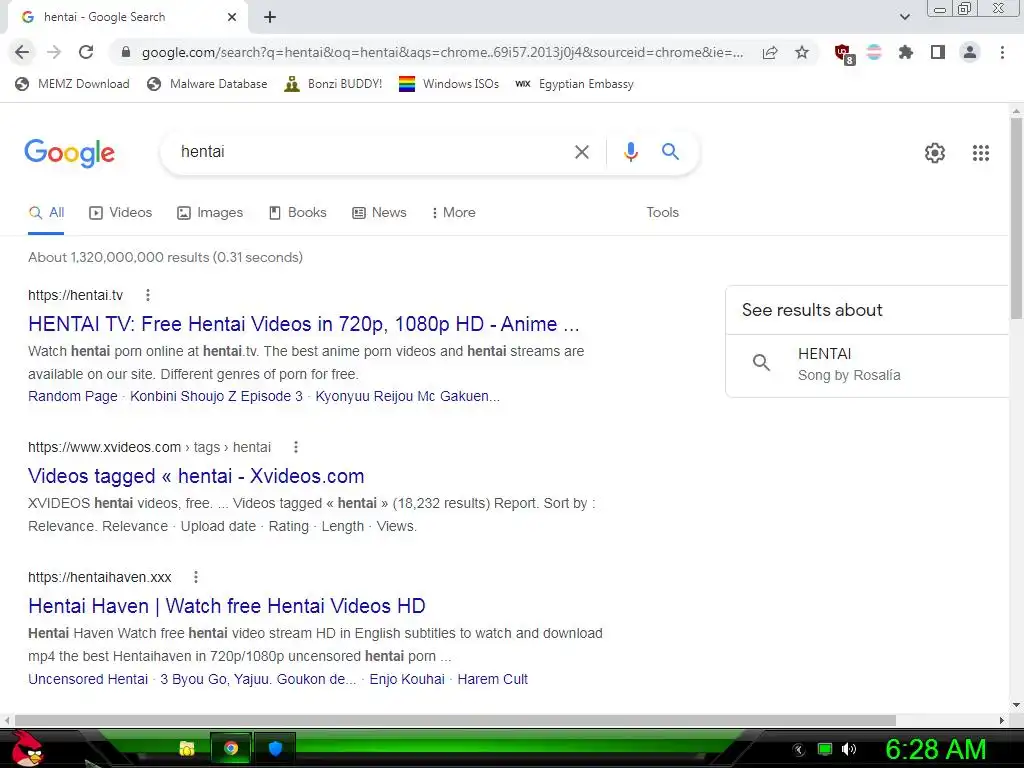Click the browser forward arrow
The height and width of the screenshot is (768, 1024).
click(54, 52)
